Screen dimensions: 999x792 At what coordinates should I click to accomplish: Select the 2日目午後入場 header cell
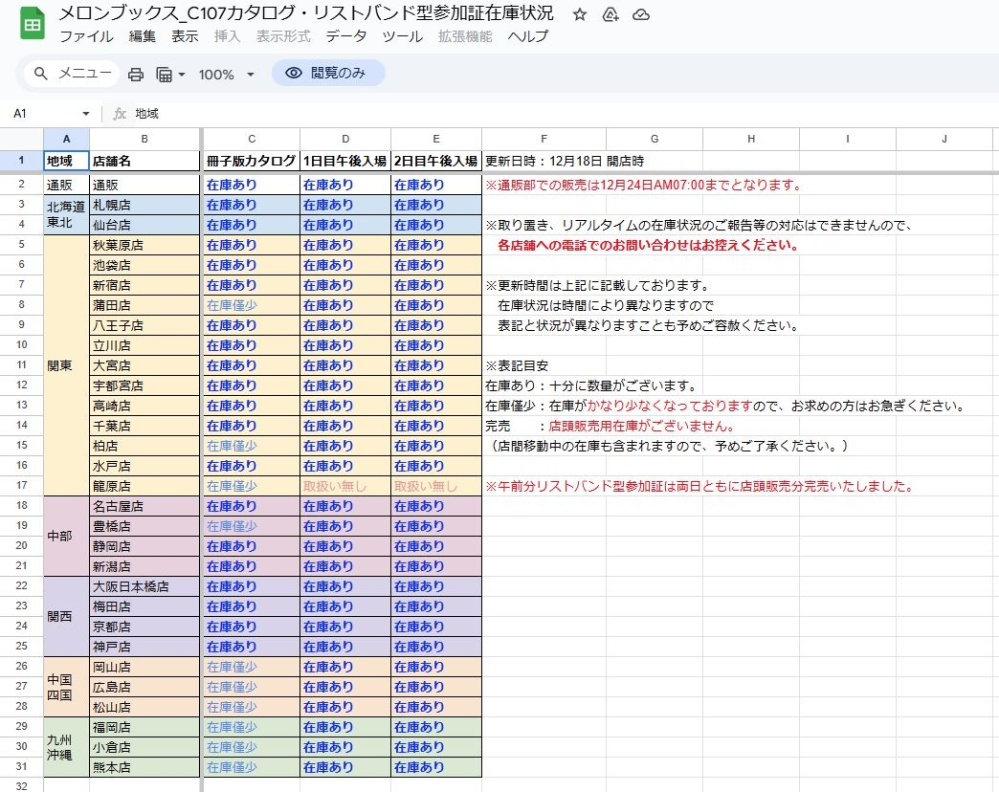(436, 161)
